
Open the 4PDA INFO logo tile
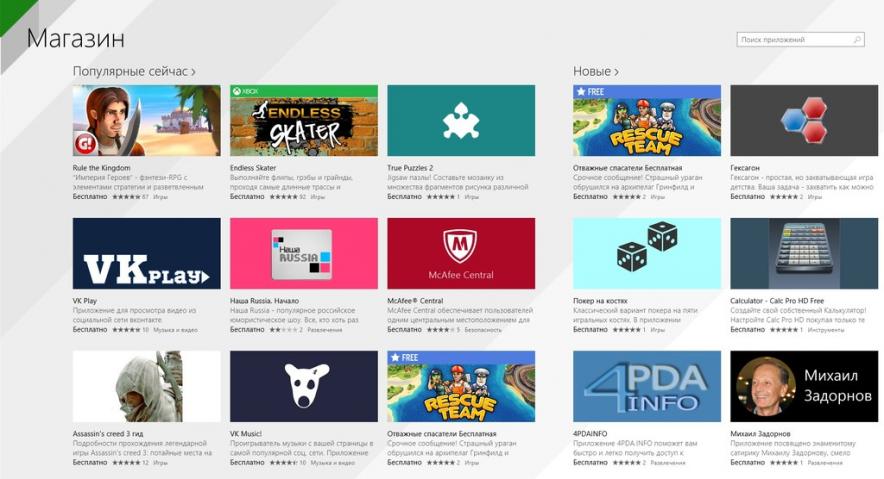point(647,387)
